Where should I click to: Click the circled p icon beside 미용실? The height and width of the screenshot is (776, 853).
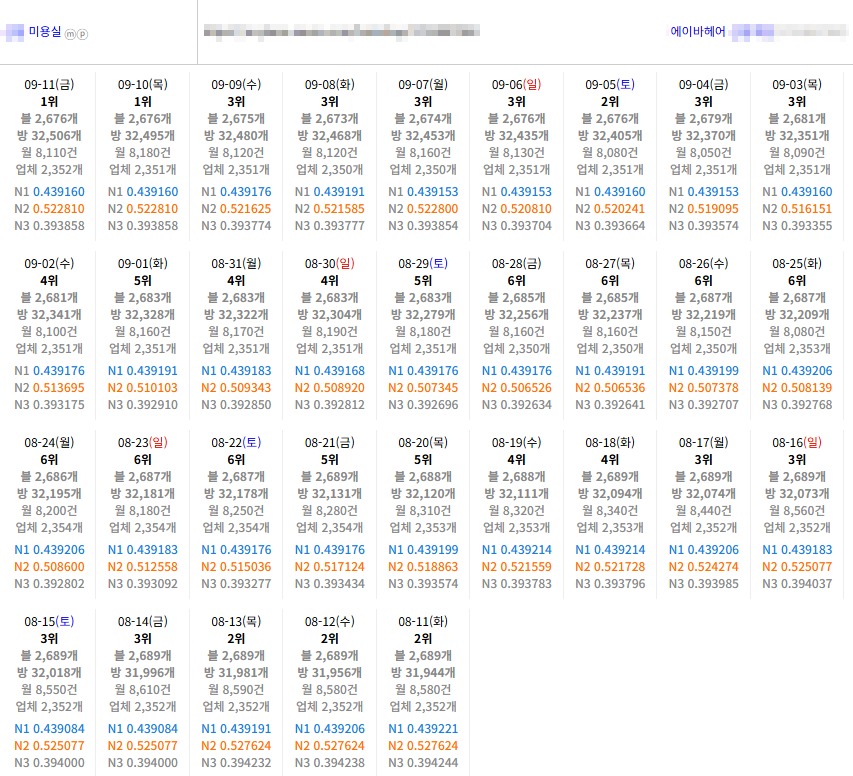(82, 34)
